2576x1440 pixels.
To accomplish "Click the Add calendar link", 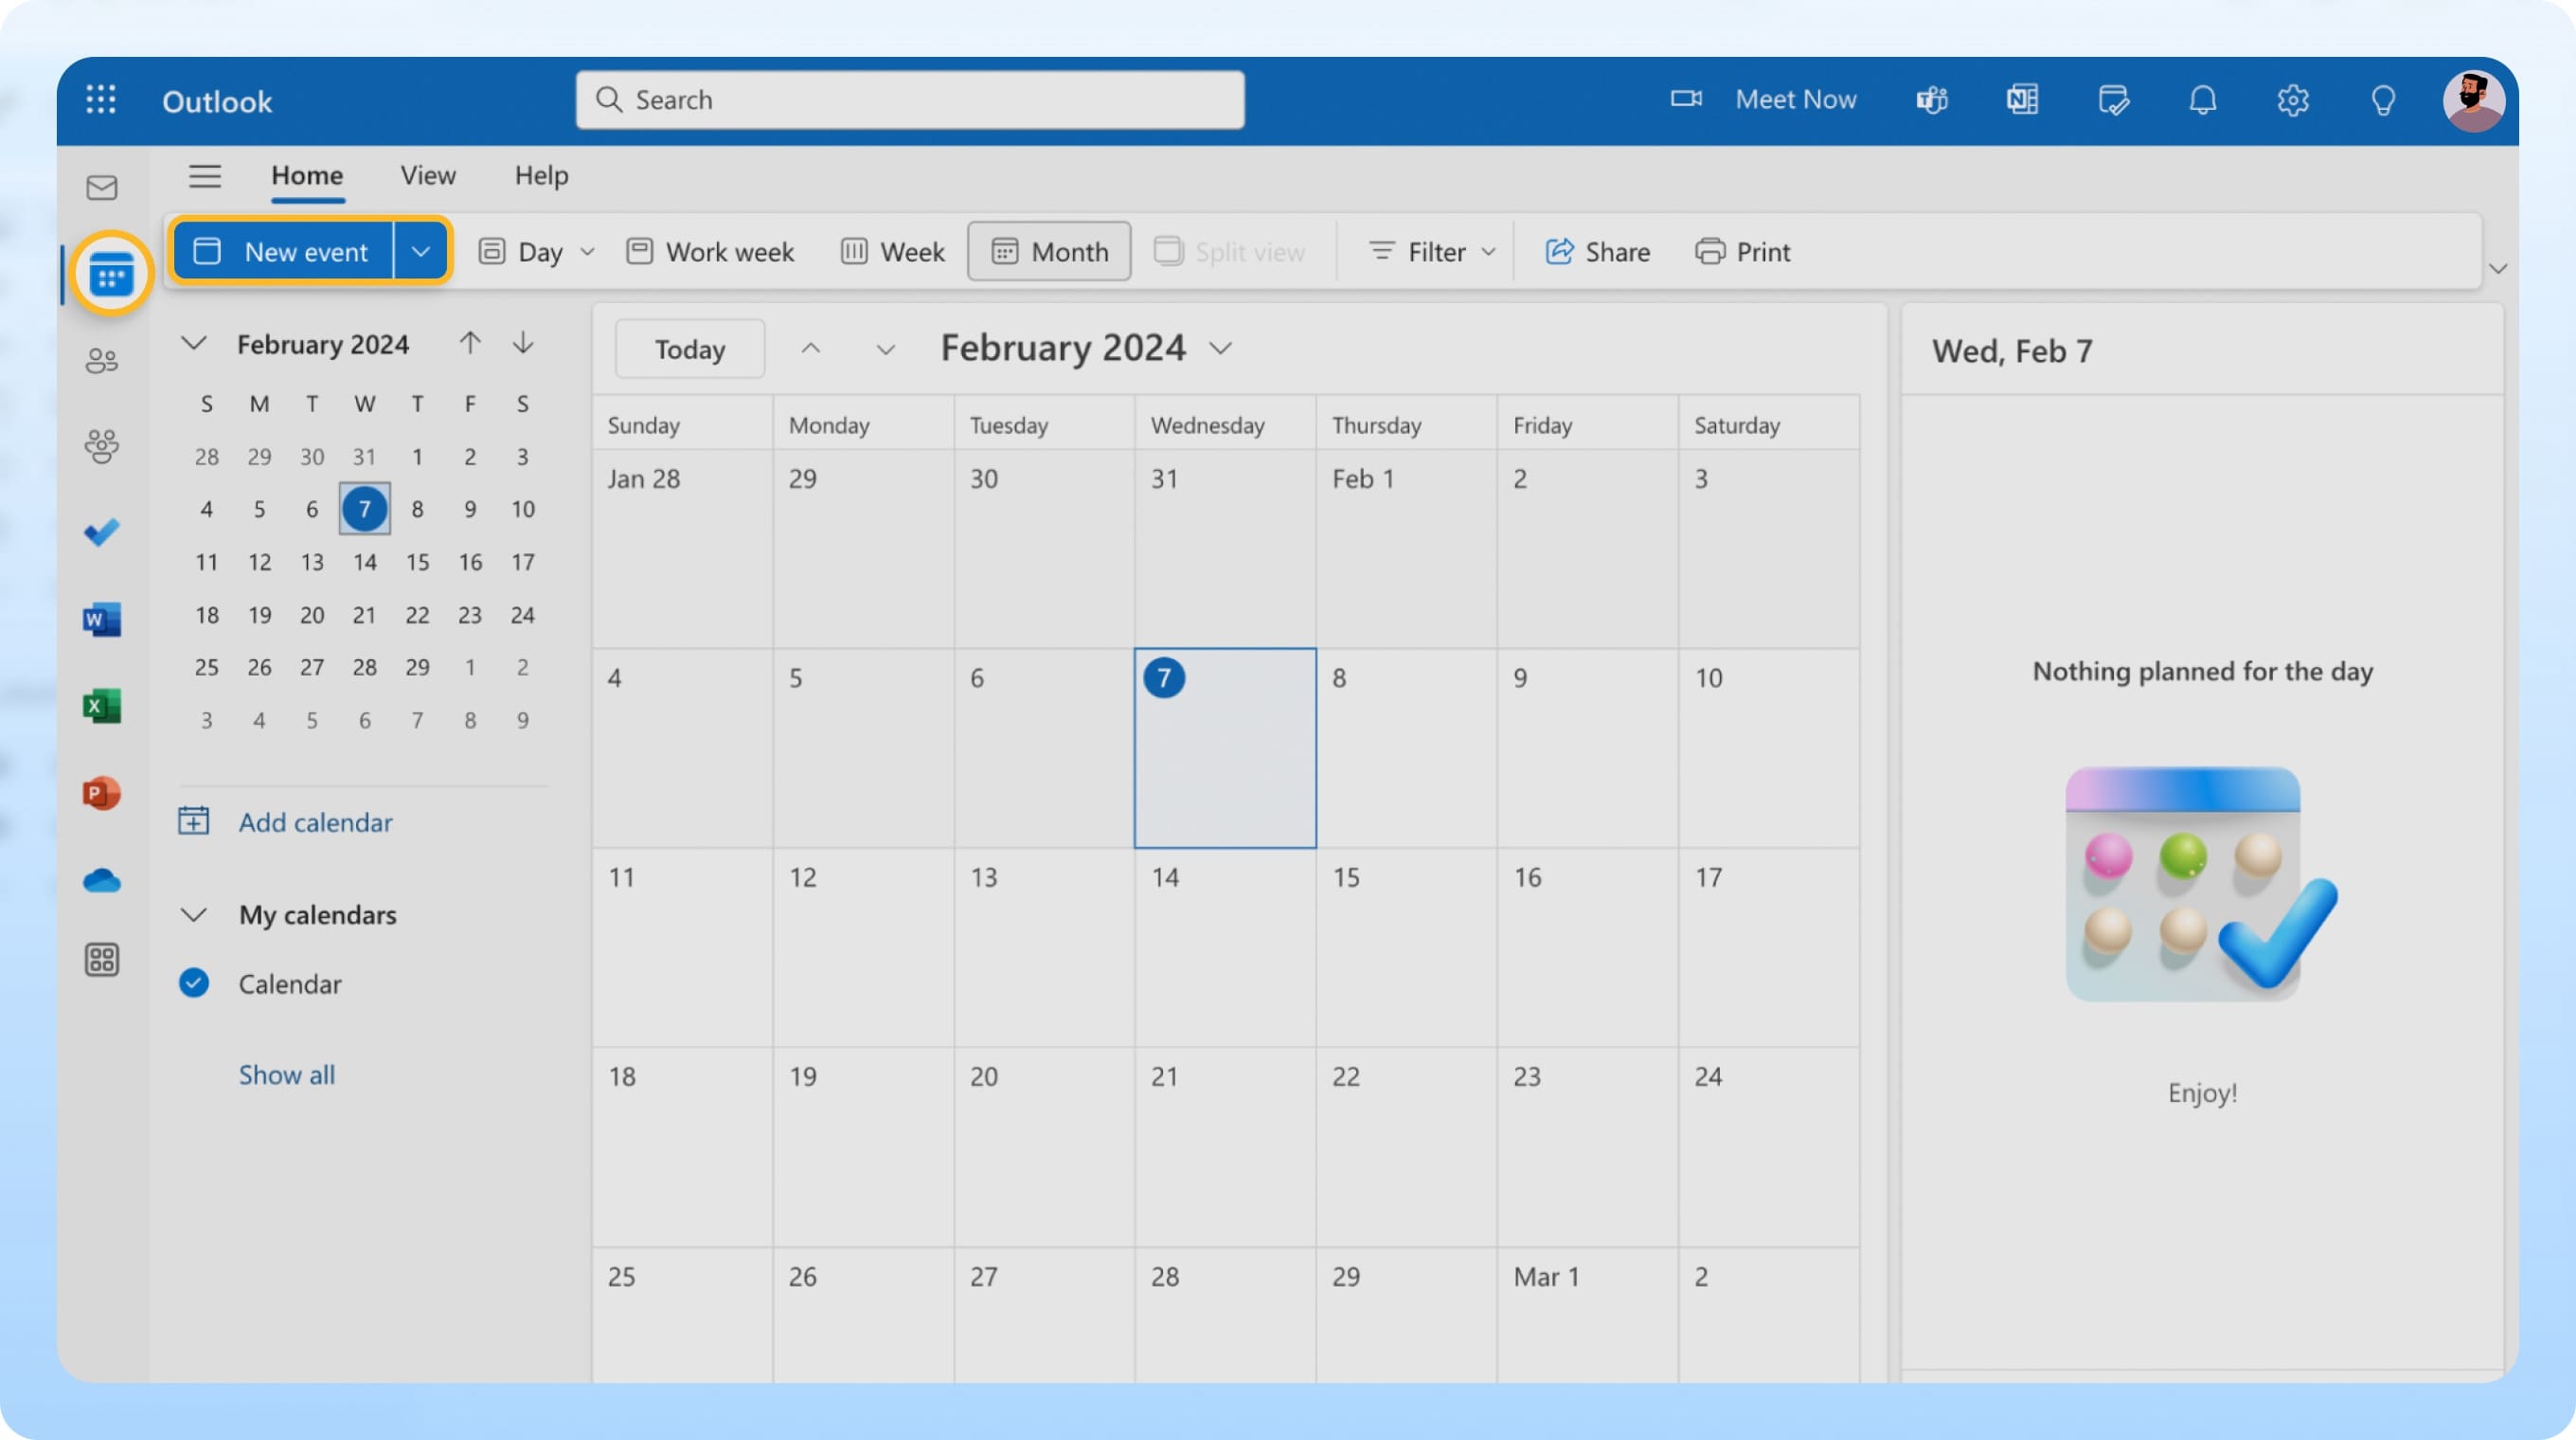I will pos(285,822).
